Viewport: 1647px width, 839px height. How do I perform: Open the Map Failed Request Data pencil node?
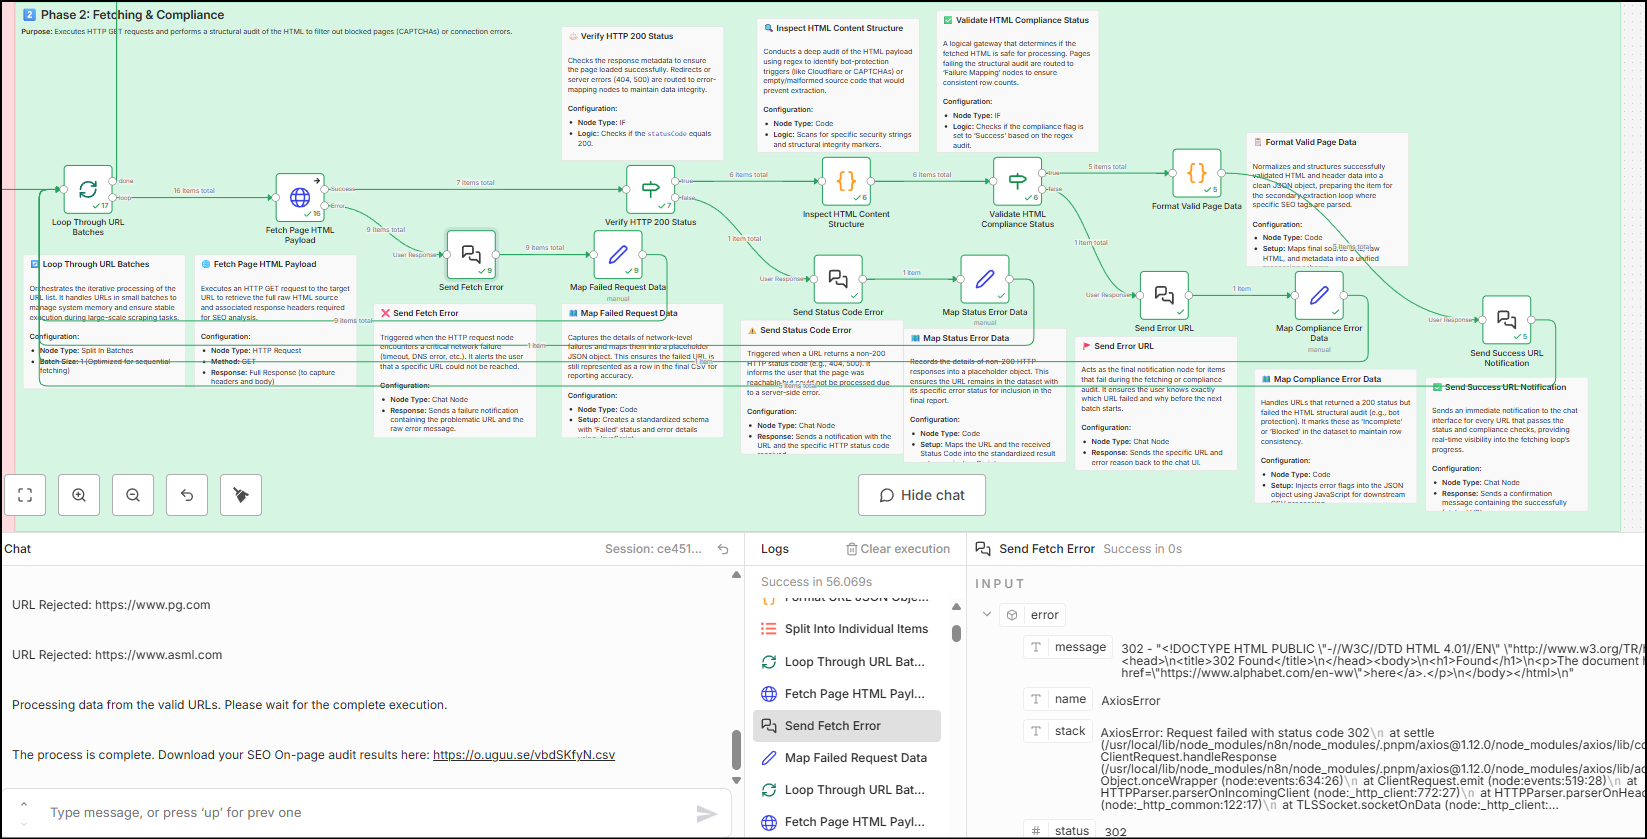[618, 255]
